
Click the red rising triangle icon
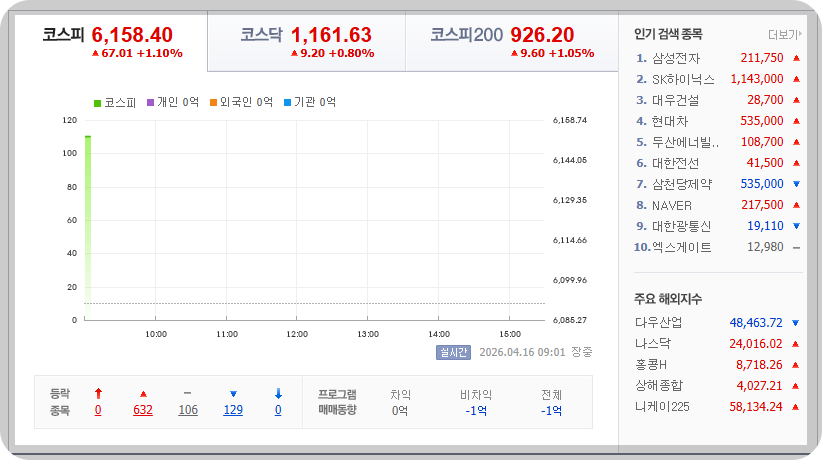[143, 394]
